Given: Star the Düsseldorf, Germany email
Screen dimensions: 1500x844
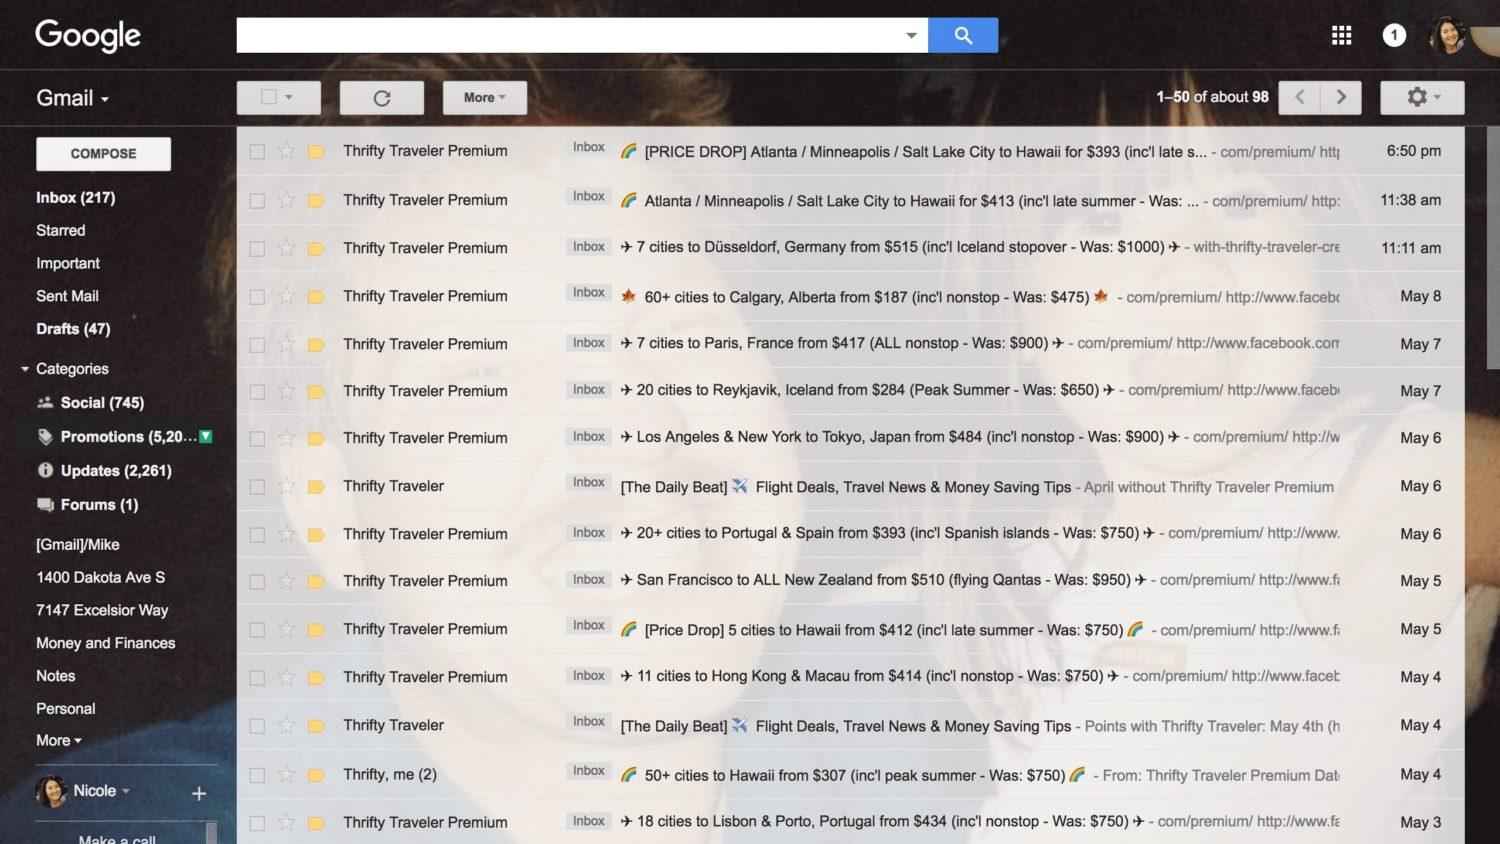Looking at the screenshot, I should coord(286,247).
